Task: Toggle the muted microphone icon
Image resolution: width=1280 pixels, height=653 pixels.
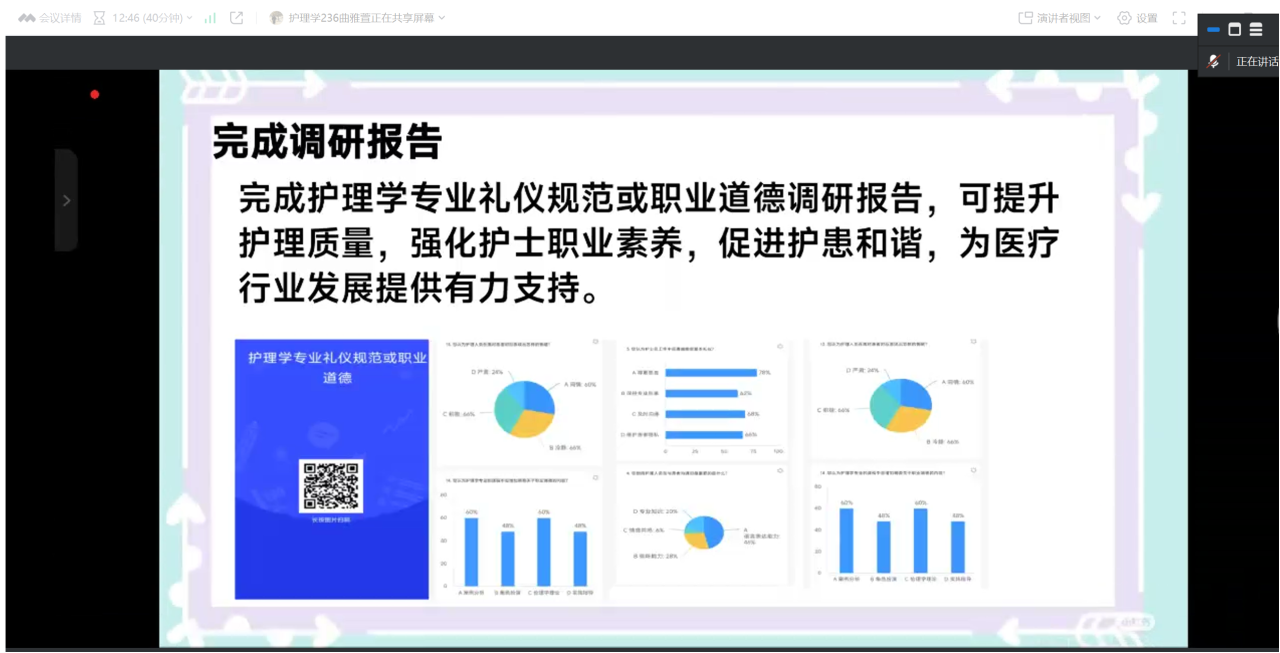Action: coord(1213,61)
